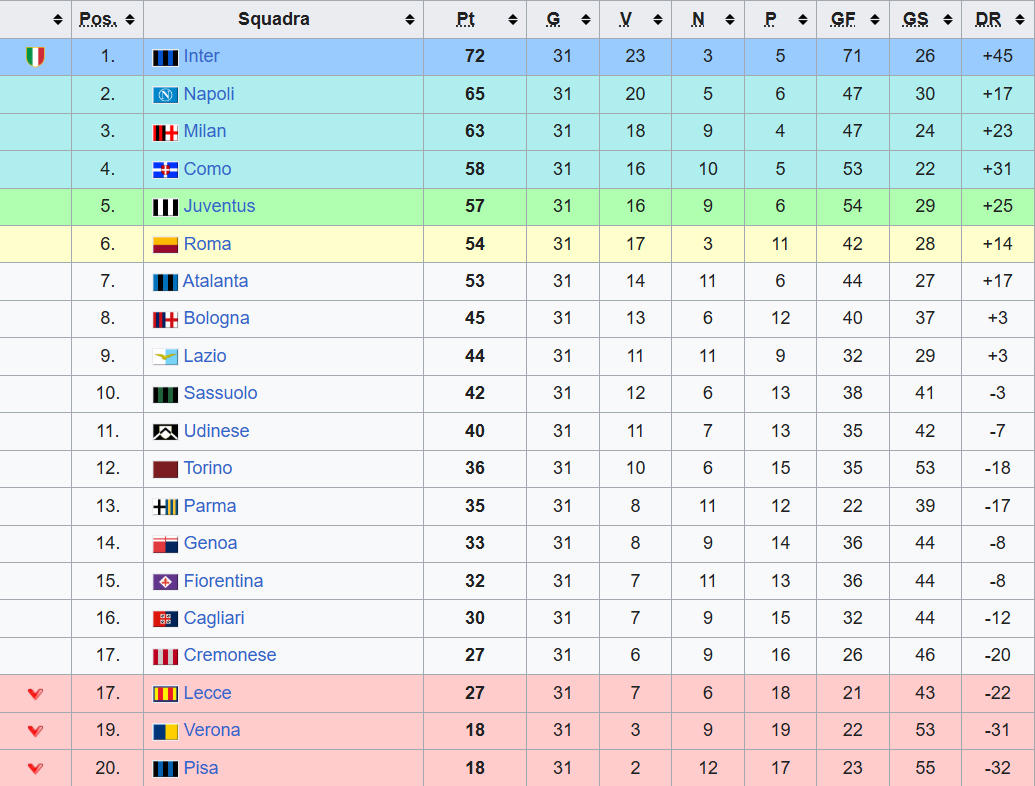Click the Cagliari flag icon
1035x786 pixels.
[x=165, y=619]
